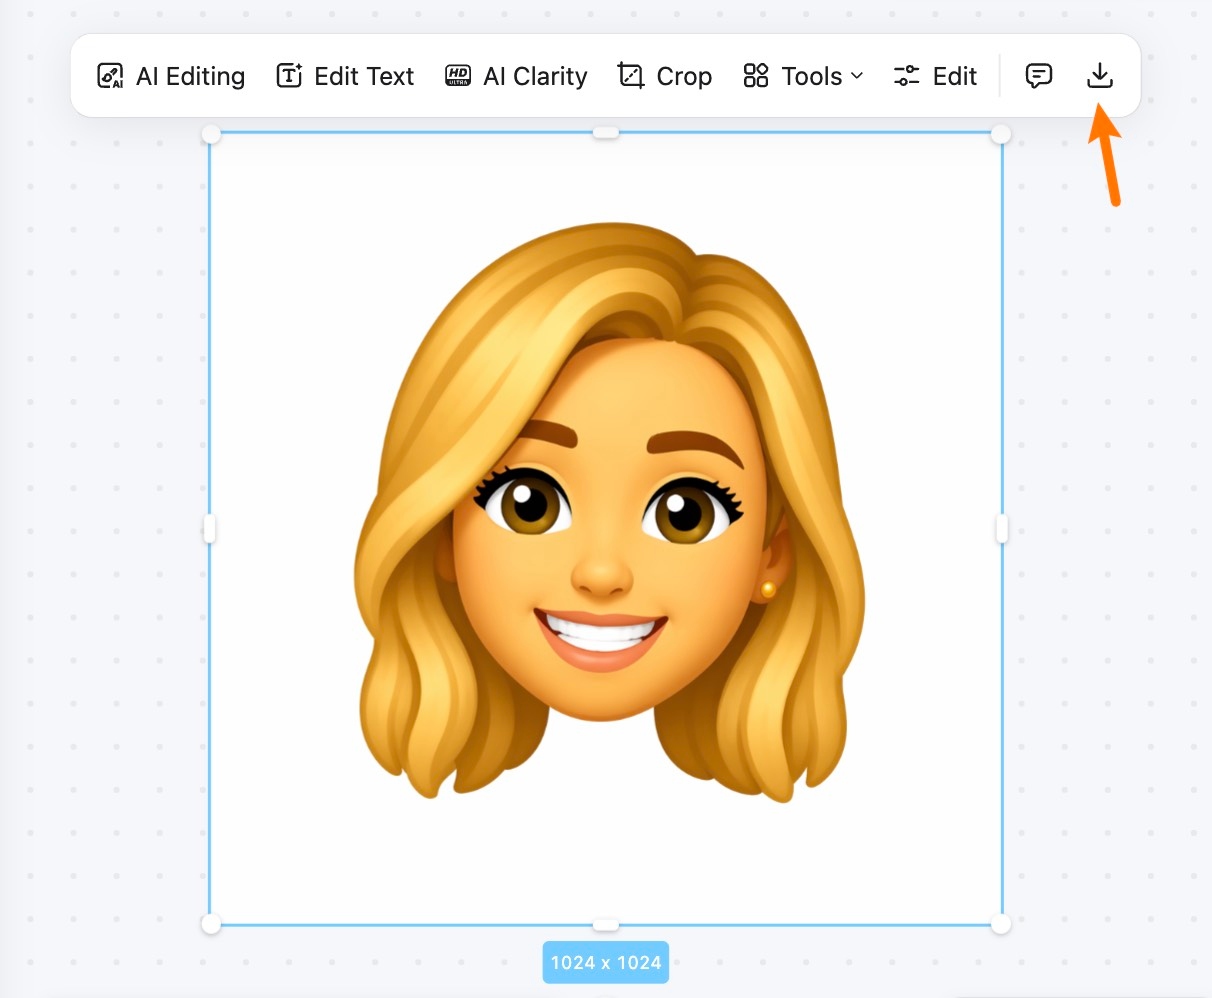
Task: Click the left edge middle handle
Action: pyautogui.click(x=210, y=528)
